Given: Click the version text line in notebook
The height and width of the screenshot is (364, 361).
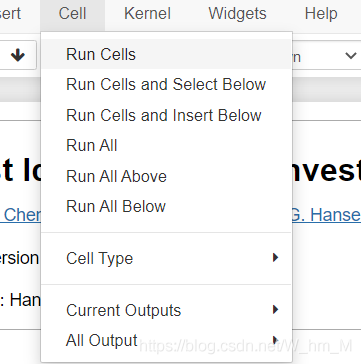Looking at the screenshot, I should pyautogui.click(x=19, y=258).
